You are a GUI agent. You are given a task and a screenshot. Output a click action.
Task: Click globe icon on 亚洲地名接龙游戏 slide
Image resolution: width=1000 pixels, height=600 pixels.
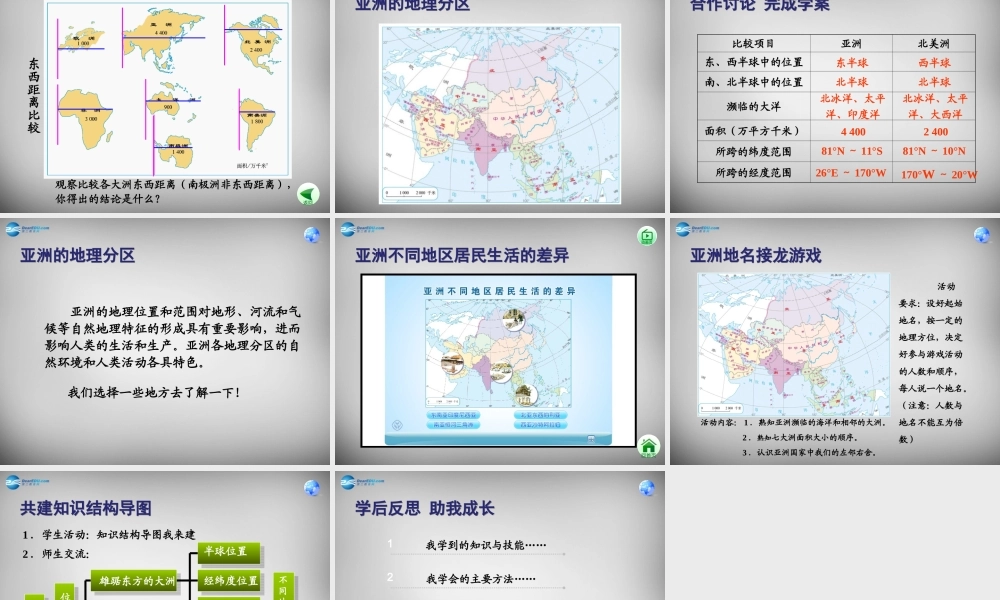[x=982, y=235]
